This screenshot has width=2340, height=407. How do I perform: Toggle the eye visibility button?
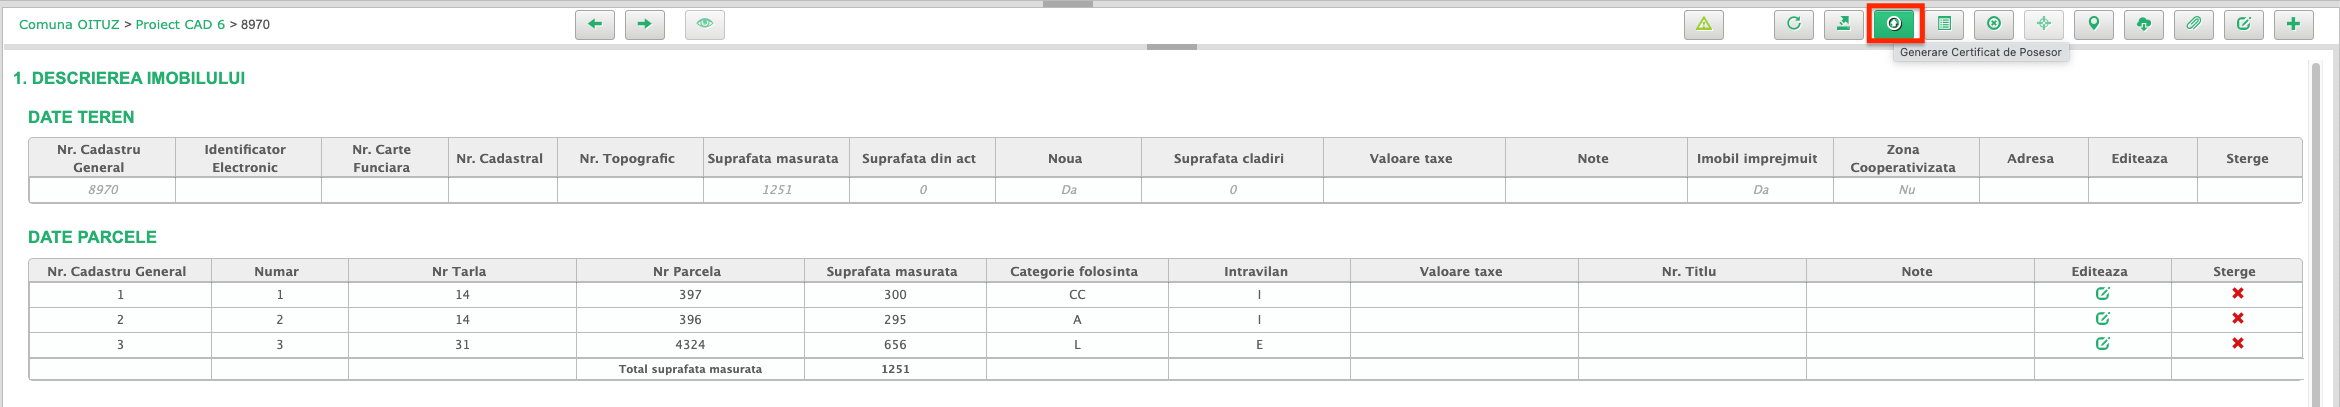(x=704, y=24)
